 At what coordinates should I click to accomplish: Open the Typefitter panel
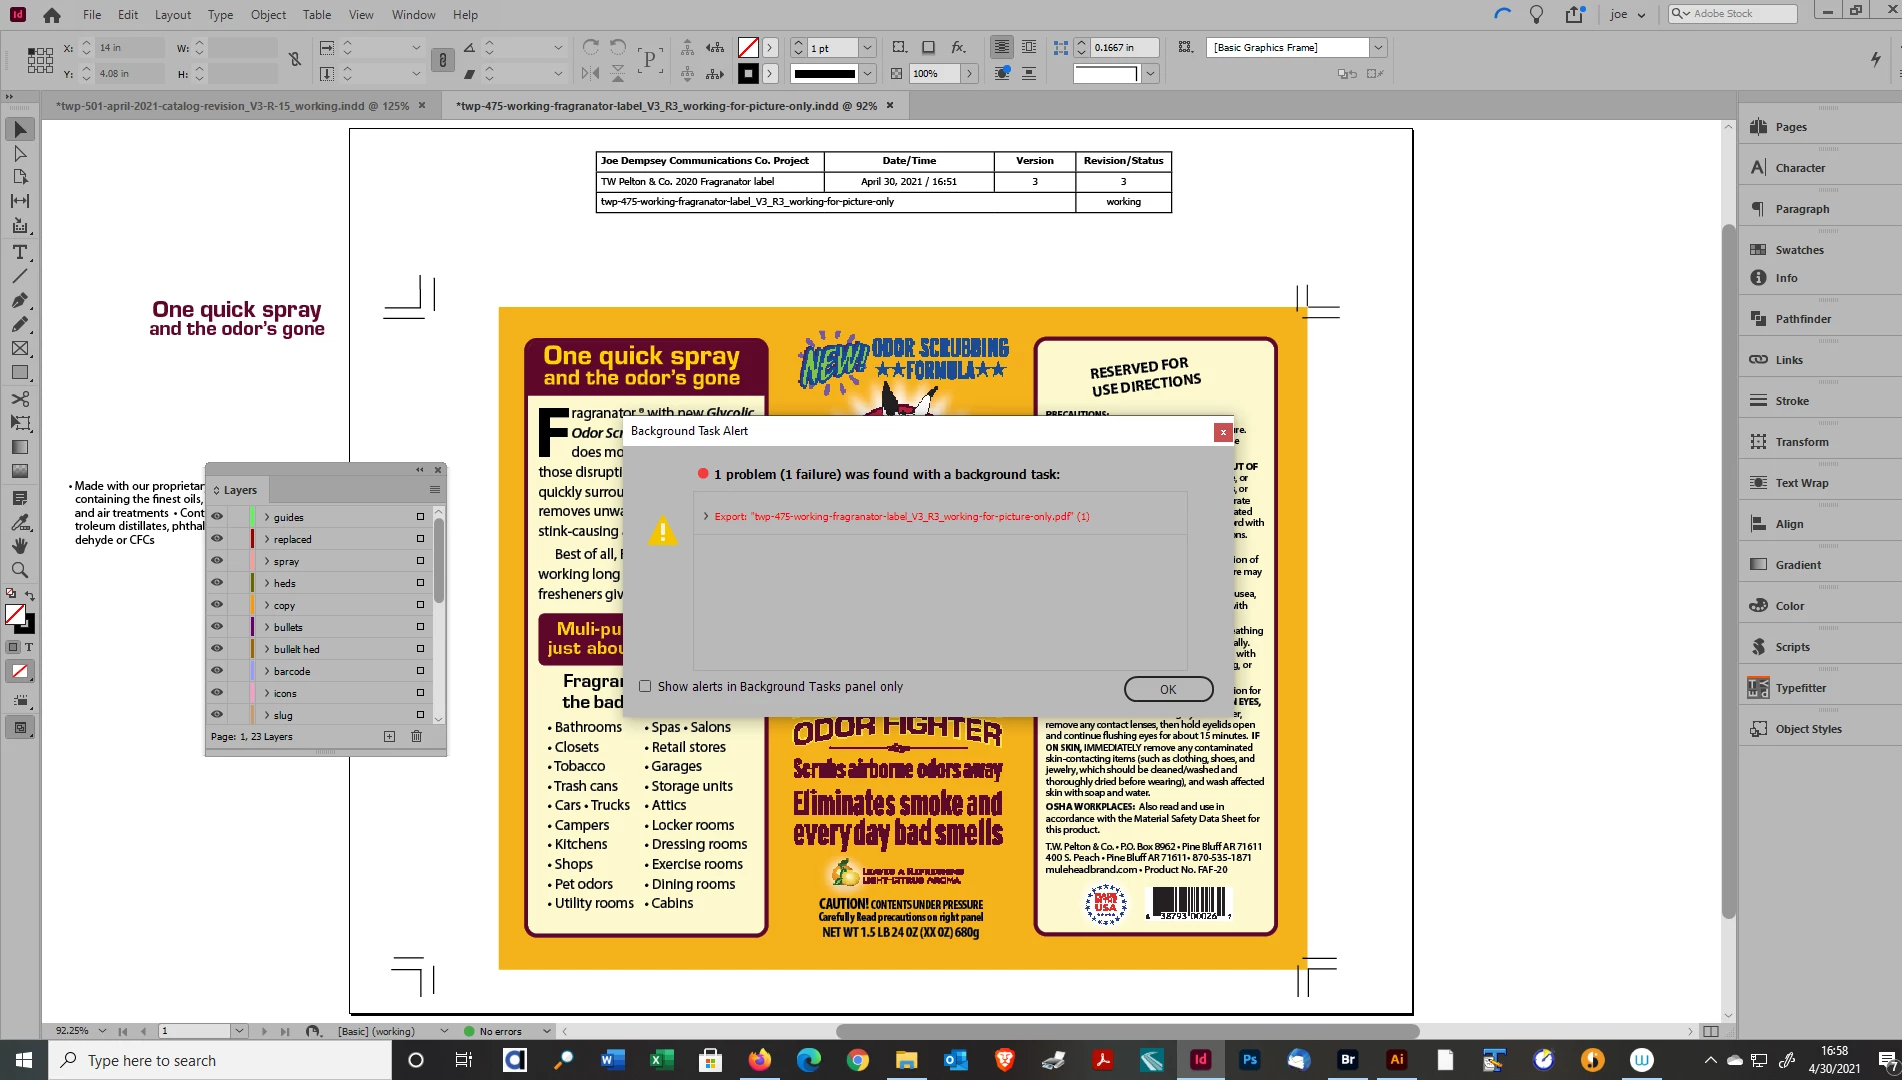tap(1800, 688)
